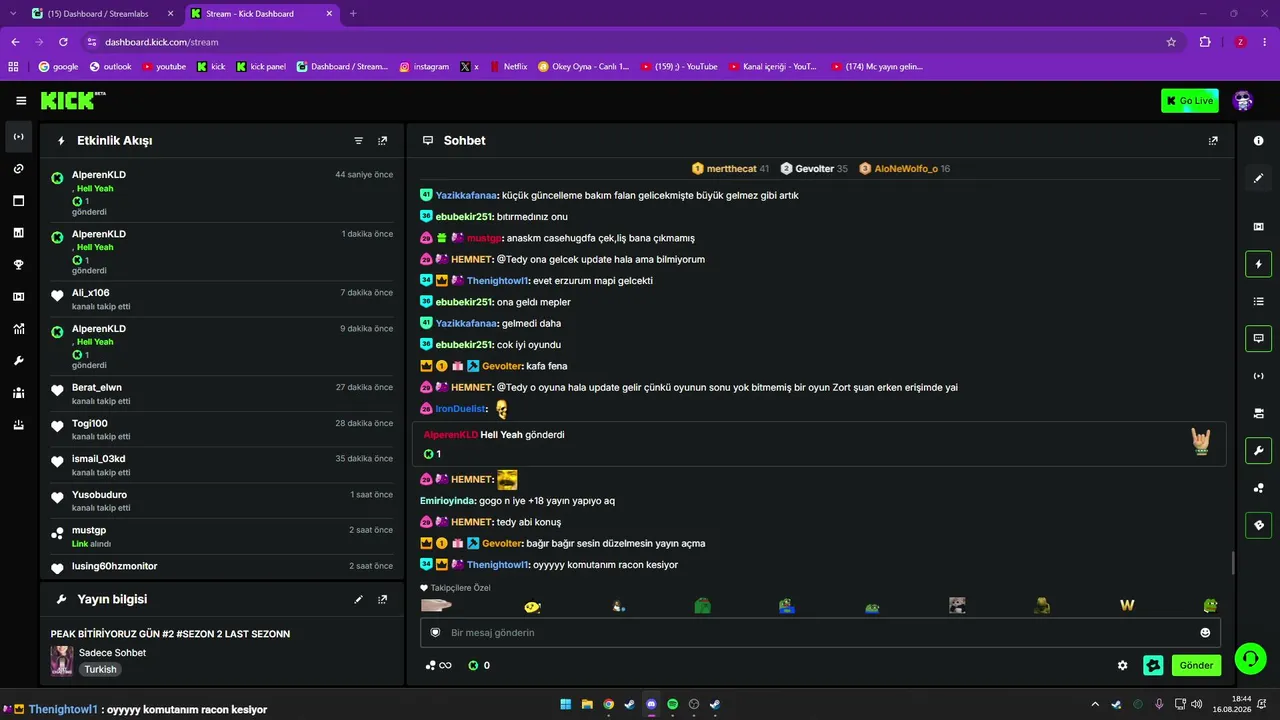Toggle the Kick emblem widget in right sidebar
The image size is (1280, 720).
point(1258,525)
